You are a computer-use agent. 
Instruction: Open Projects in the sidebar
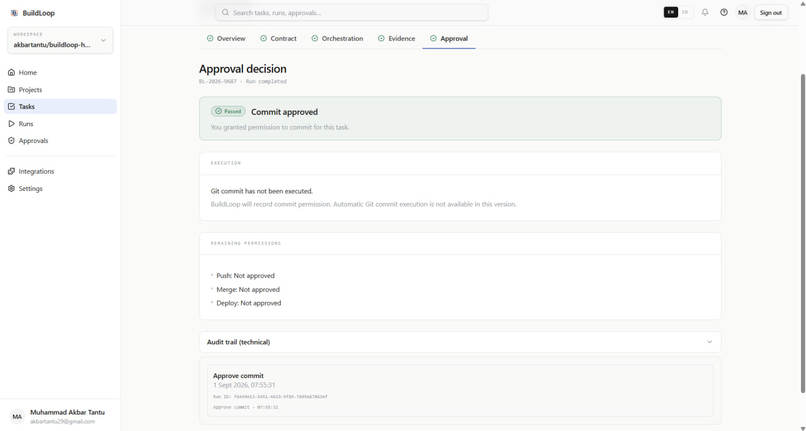click(x=60, y=89)
